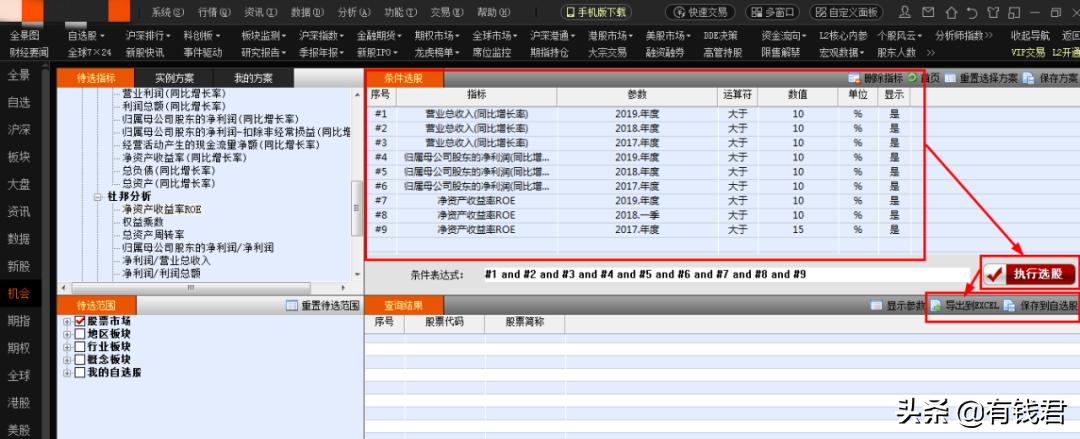Expand the 股票市场 tree node
The width and height of the screenshot is (1080, 439).
point(67,322)
